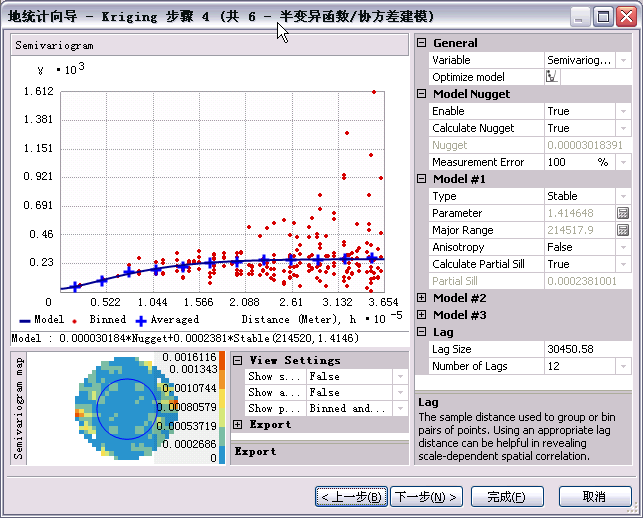Screen dimensions: 643x518
Task: Click the Binned legend entry
Action: click(x=99, y=319)
